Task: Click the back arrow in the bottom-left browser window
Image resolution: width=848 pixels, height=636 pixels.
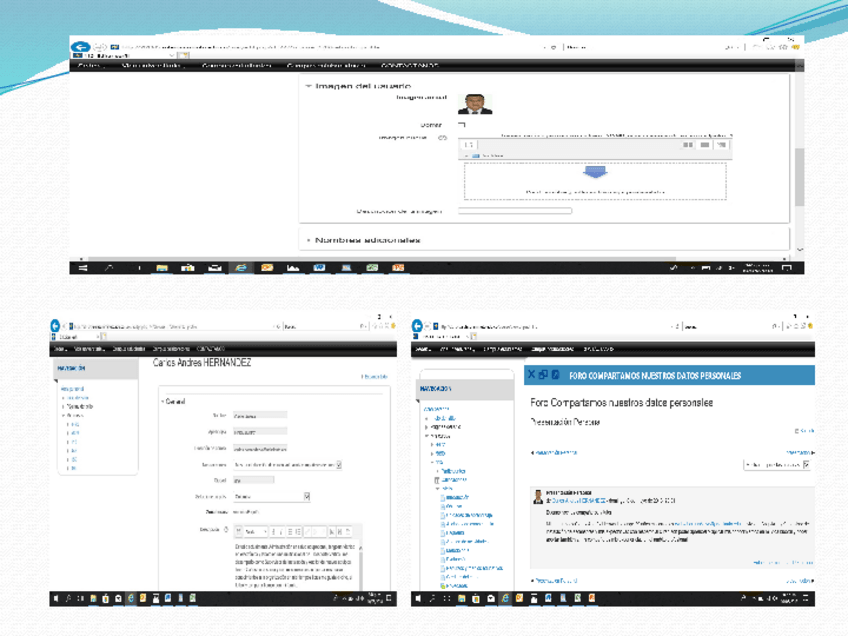Action: [55, 326]
